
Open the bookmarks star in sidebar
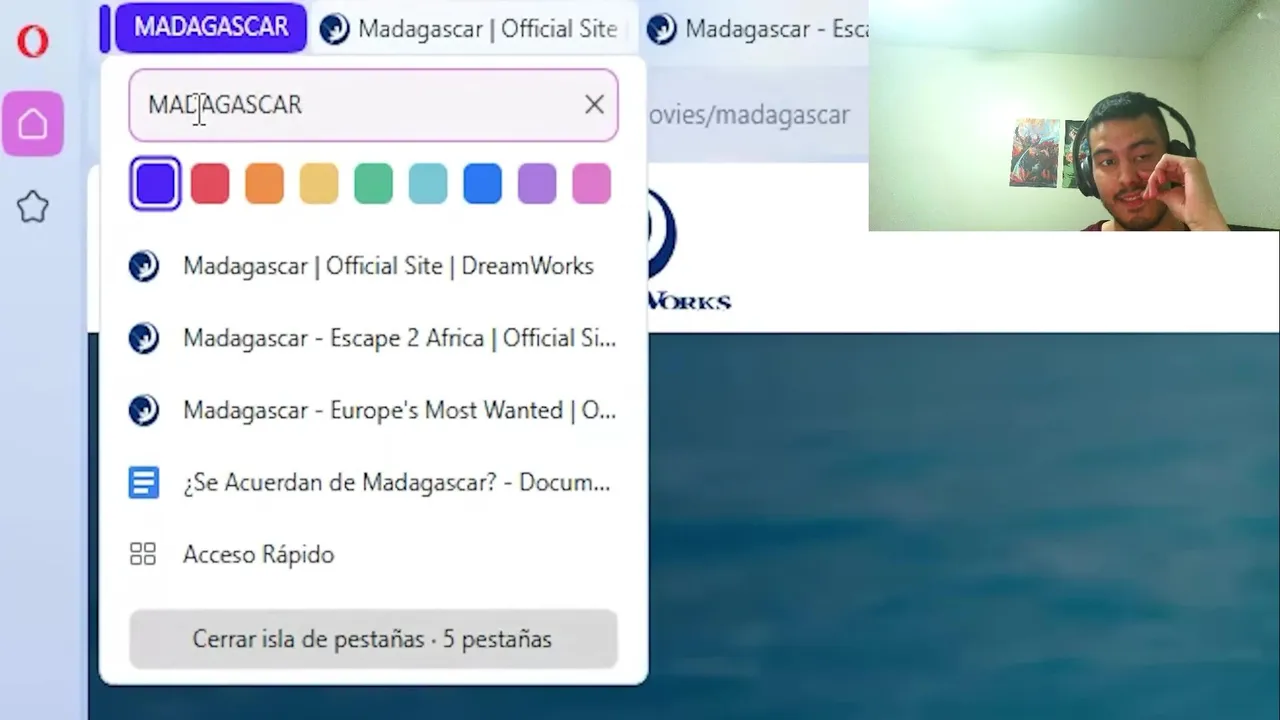pos(33,207)
